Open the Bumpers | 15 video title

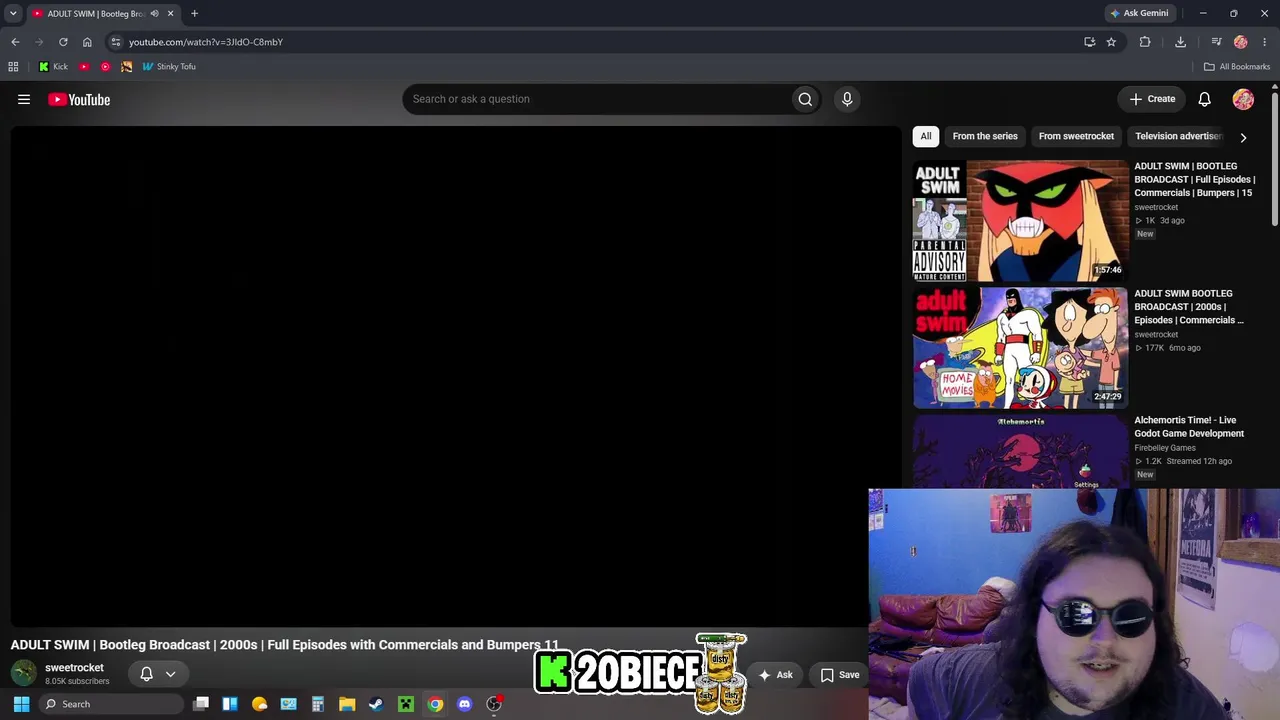point(1195,179)
